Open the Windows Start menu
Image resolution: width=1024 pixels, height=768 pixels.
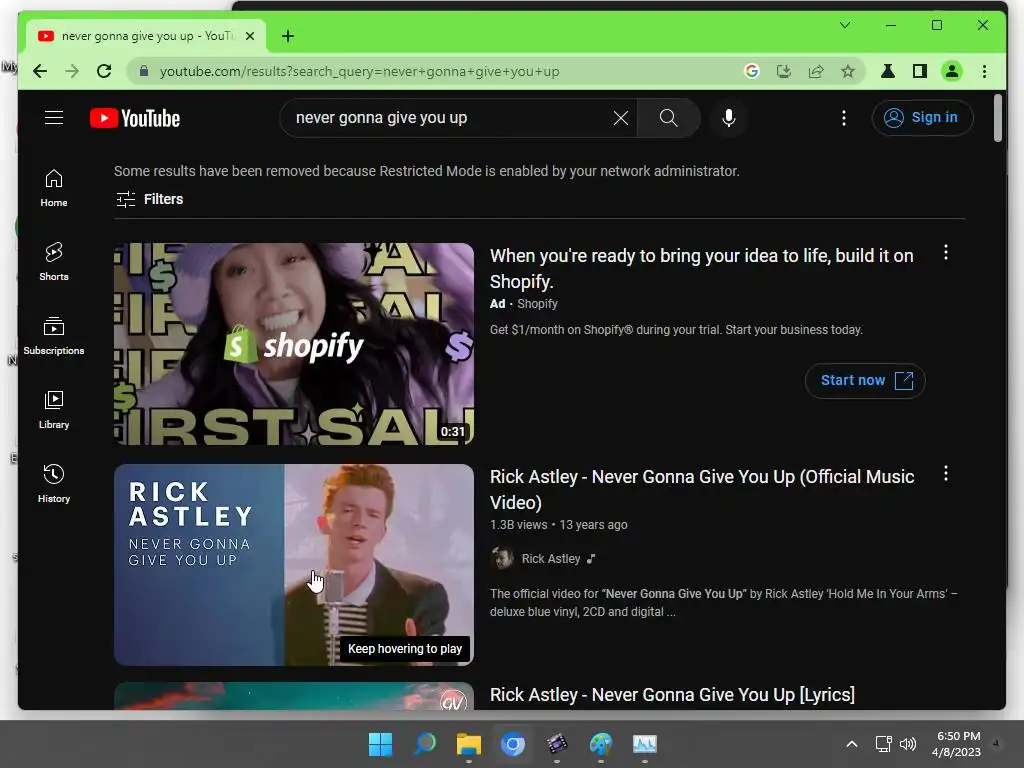pos(380,744)
